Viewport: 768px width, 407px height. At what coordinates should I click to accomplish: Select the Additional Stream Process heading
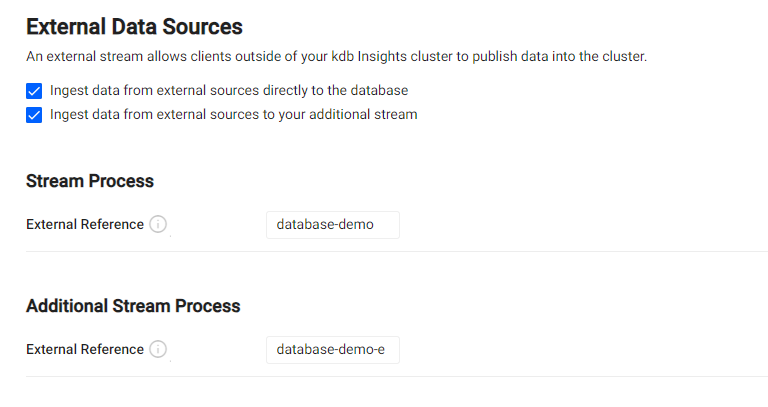click(x=133, y=306)
